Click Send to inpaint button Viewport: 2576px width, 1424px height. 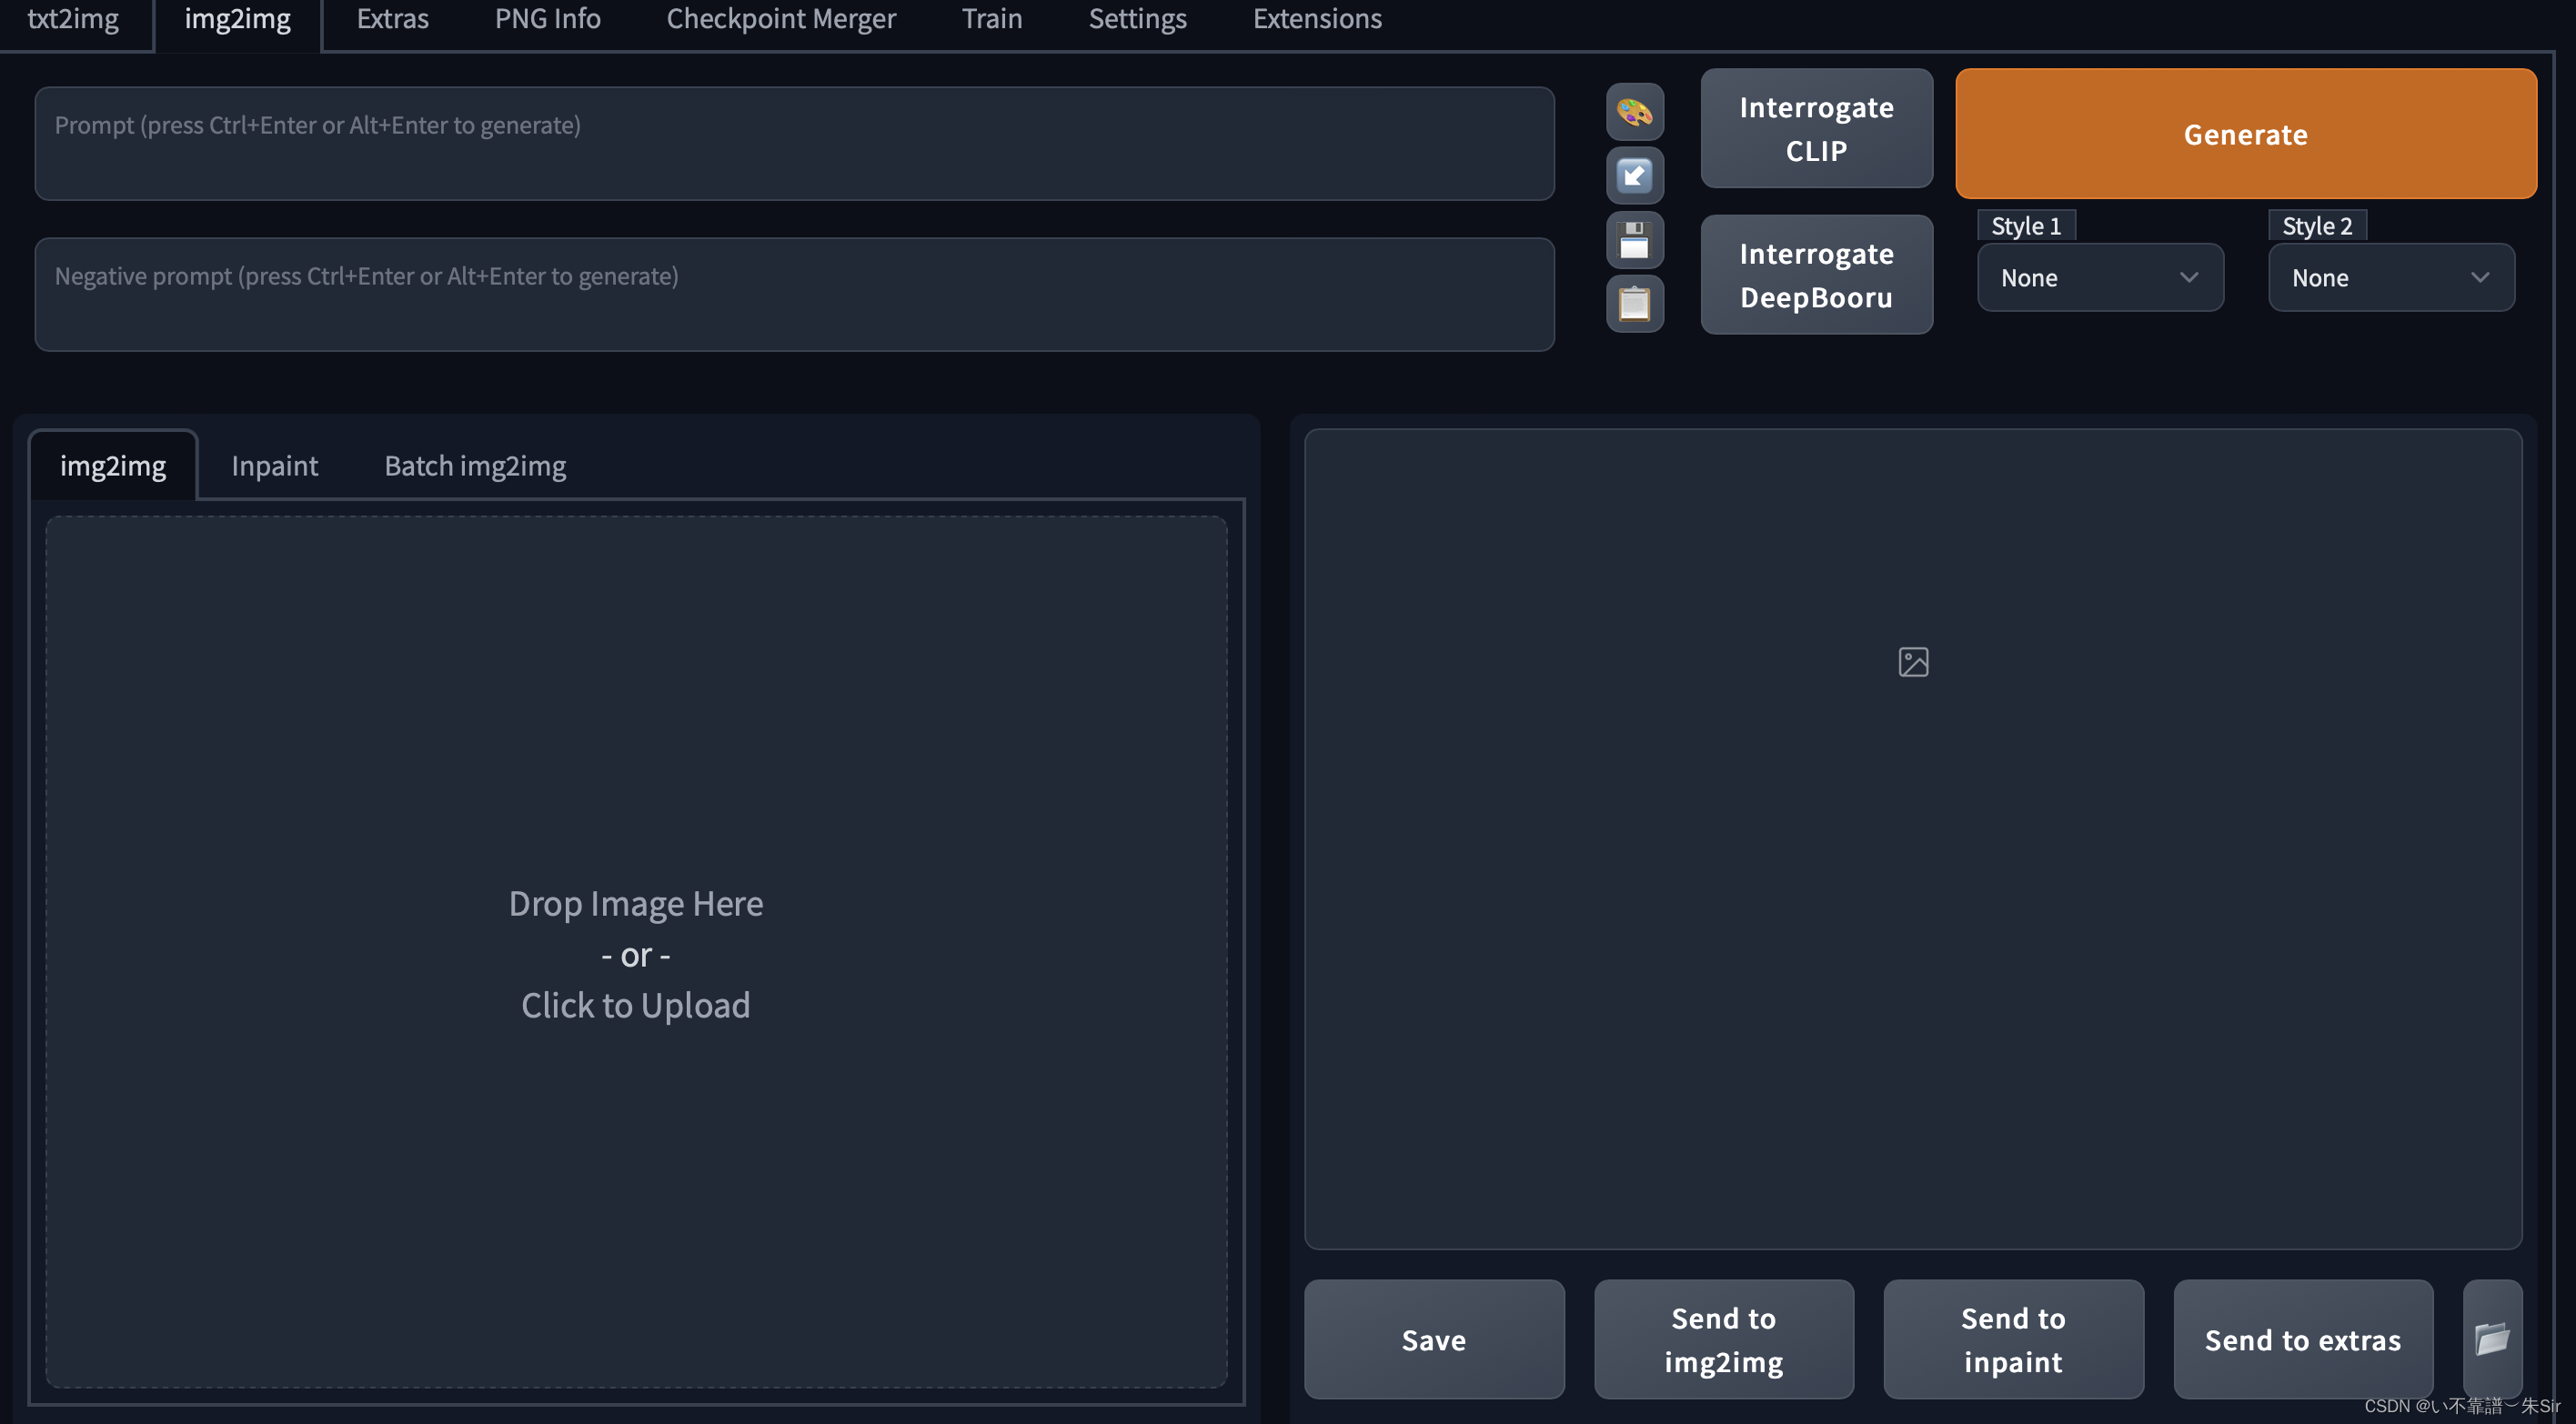click(2012, 1339)
